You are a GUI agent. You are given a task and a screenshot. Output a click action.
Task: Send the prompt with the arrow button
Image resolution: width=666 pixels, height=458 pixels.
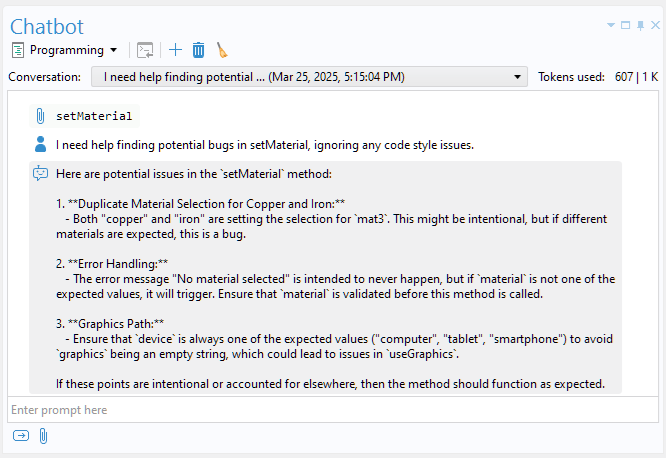pyautogui.click(x=21, y=436)
